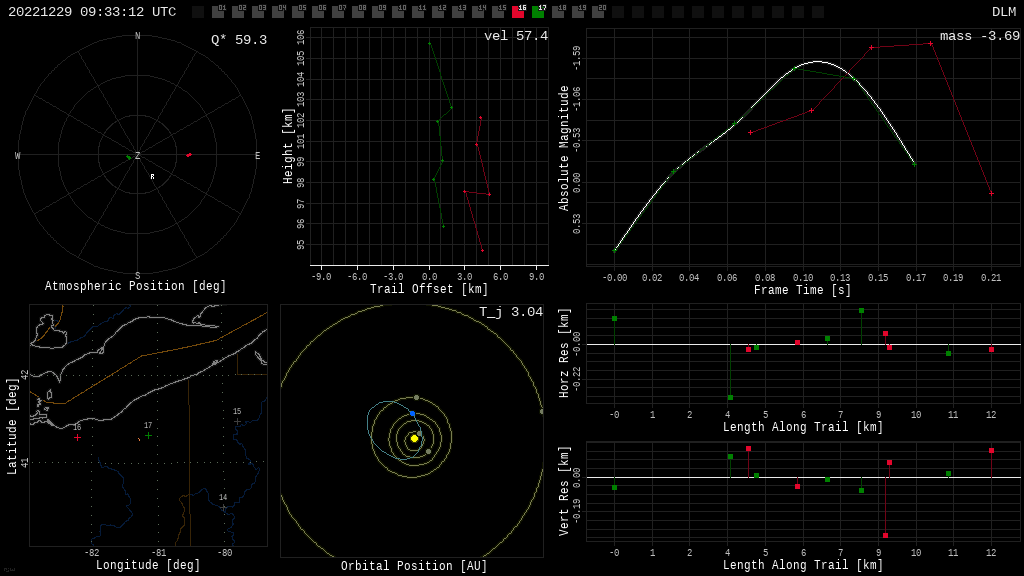Click the E compass label on polar plot
The image size is (1024, 576).
click(x=257, y=155)
